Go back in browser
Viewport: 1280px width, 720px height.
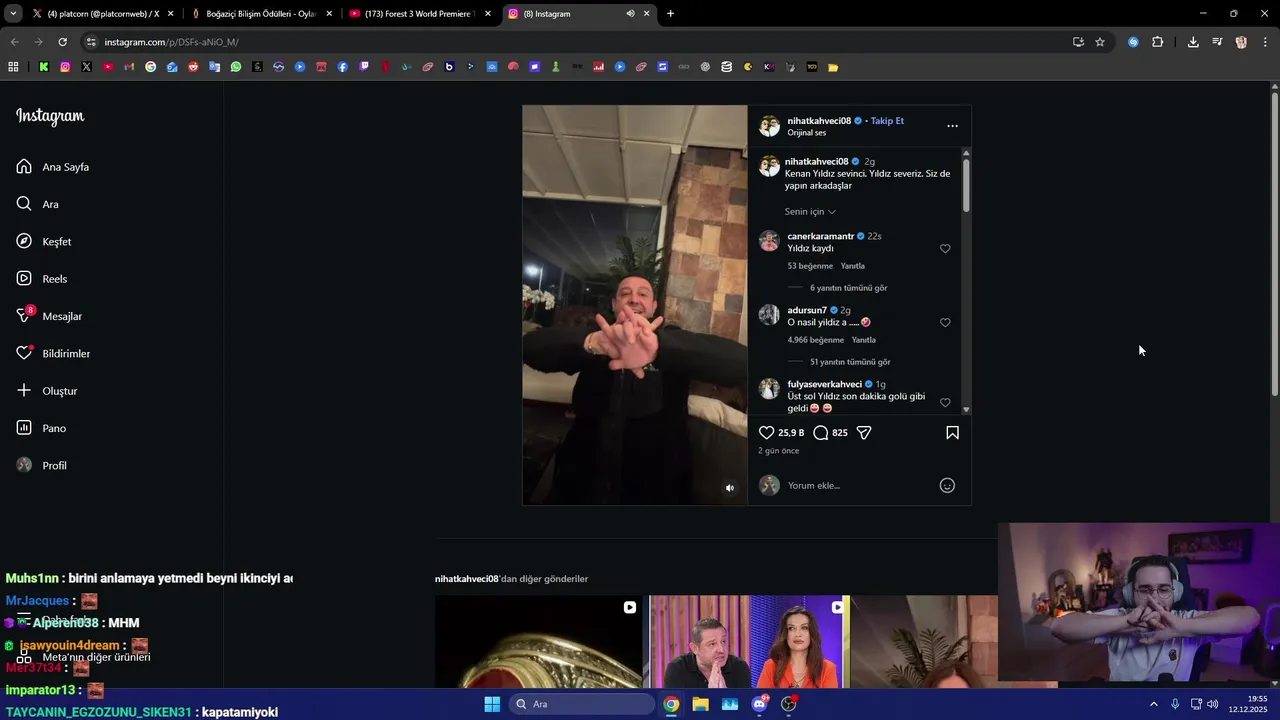tap(14, 42)
